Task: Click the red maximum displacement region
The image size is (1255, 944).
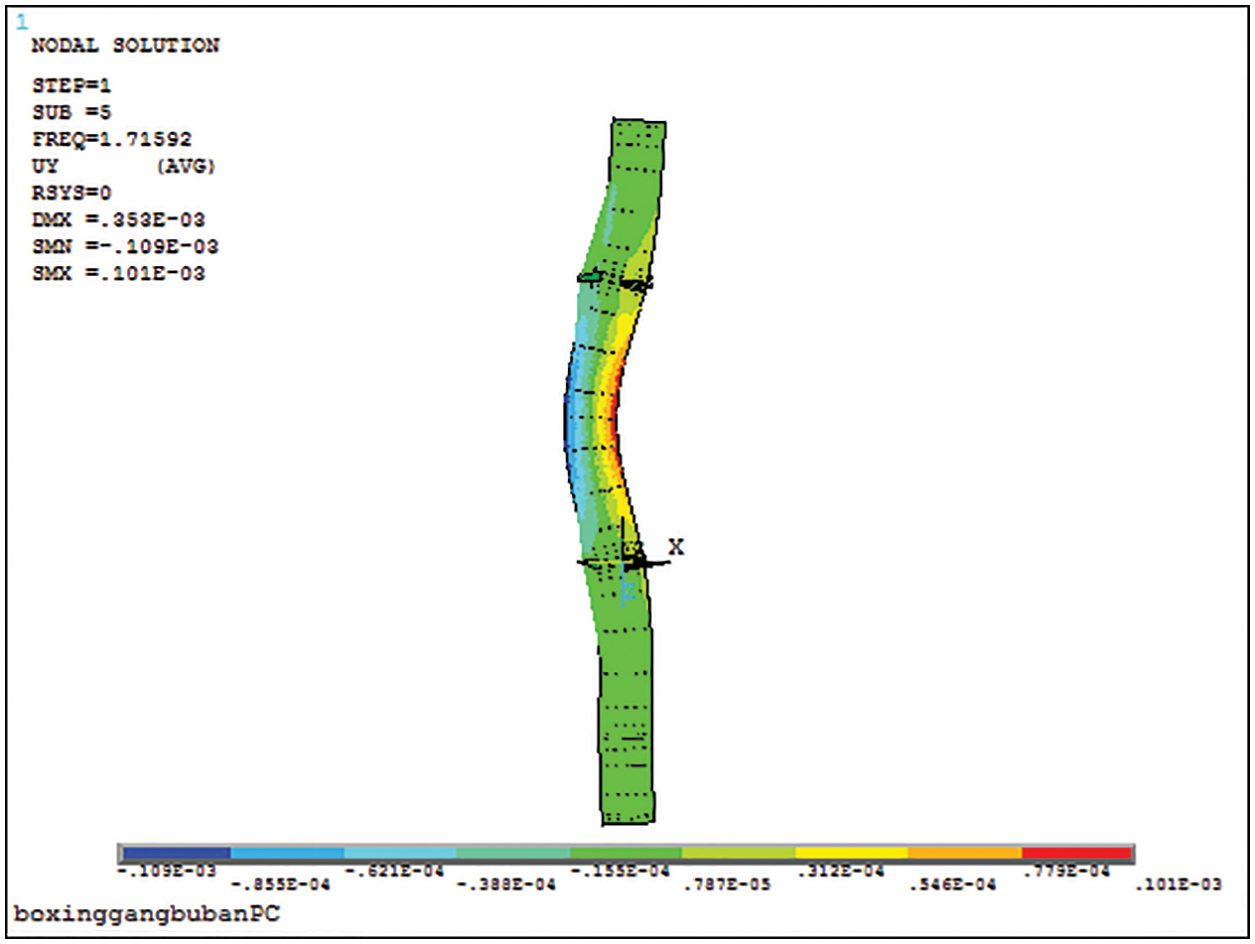Action: (x=611, y=420)
